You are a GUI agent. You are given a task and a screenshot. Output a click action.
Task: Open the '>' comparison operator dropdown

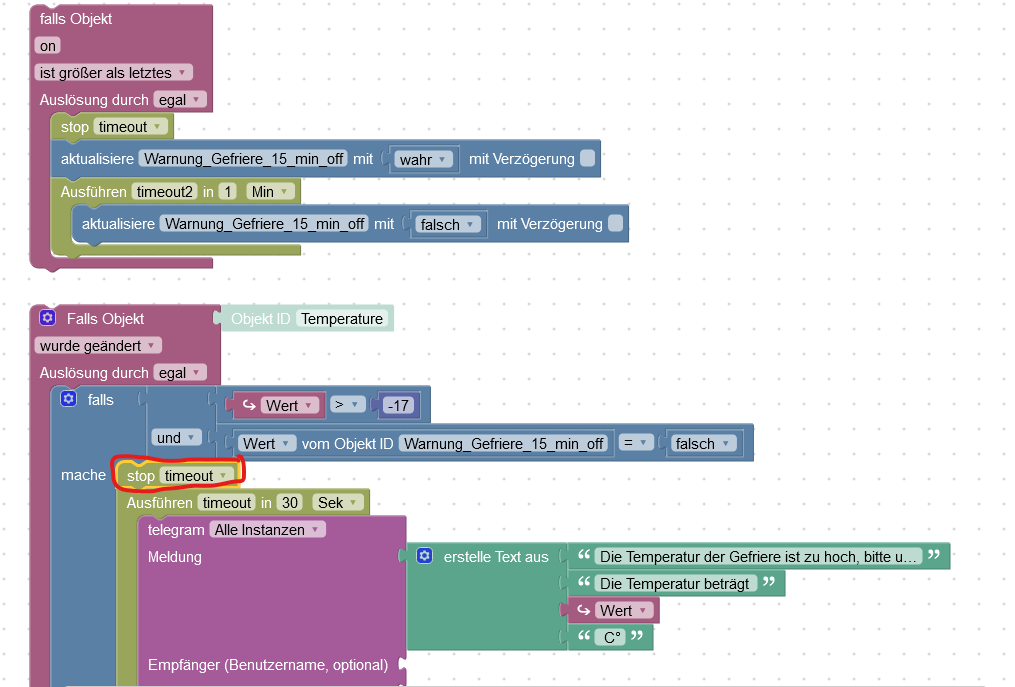(x=347, y=405)
